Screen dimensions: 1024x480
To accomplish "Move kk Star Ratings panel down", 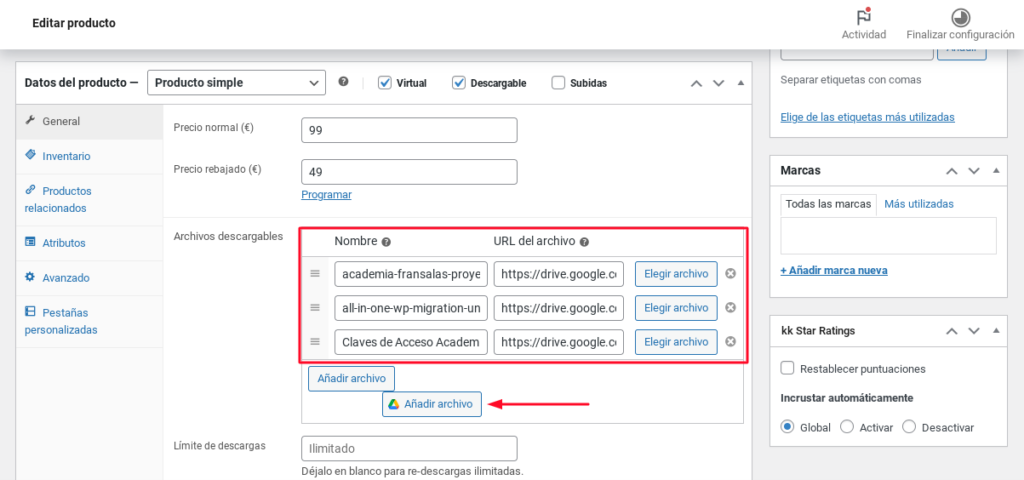I will click(x=974, y=331).
